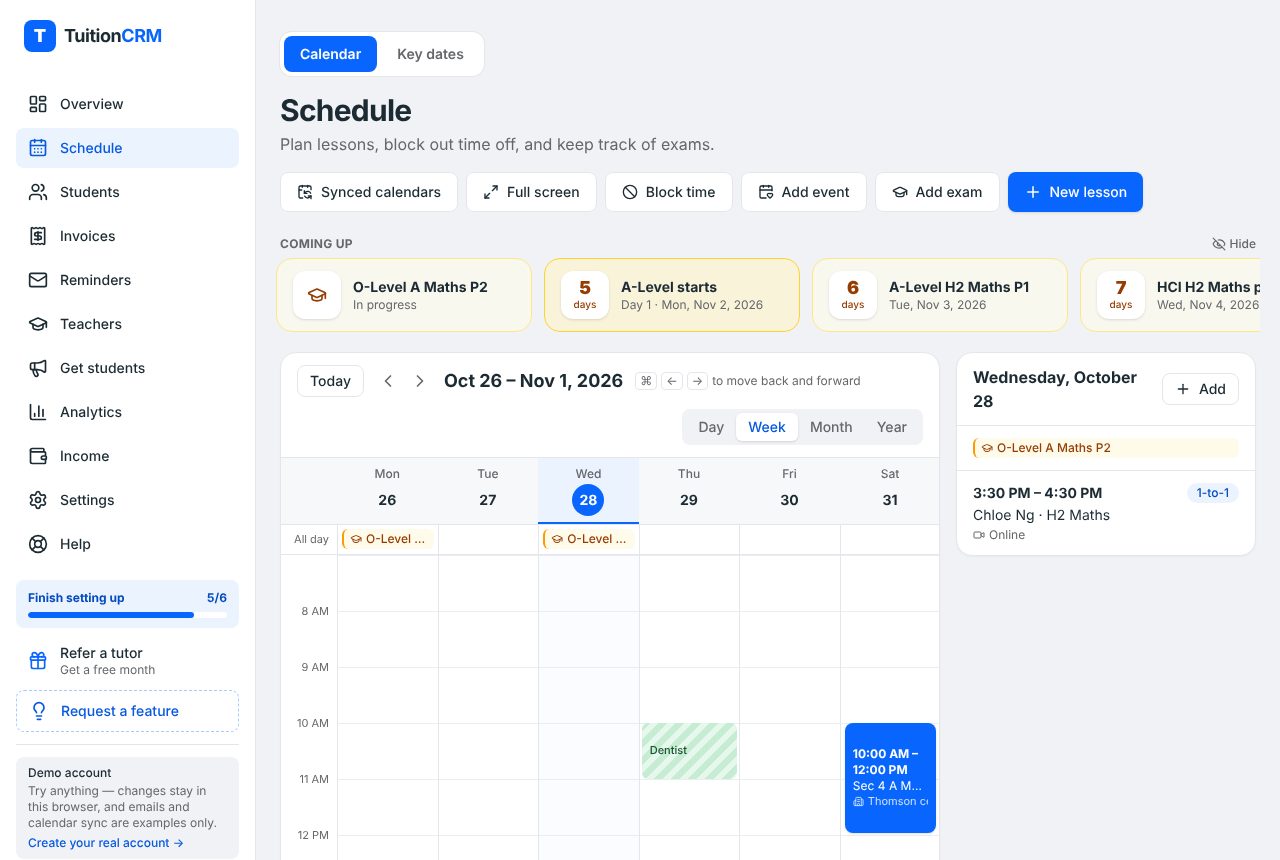Select the Calendar tab
The width and height of the screenshot is (1280, 860).
(x=330, y=54)
